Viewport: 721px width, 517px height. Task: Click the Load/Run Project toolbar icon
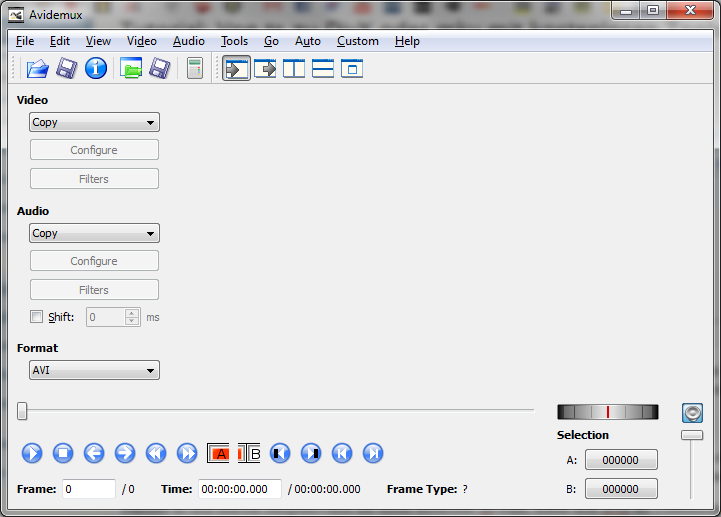click(131, 68)
